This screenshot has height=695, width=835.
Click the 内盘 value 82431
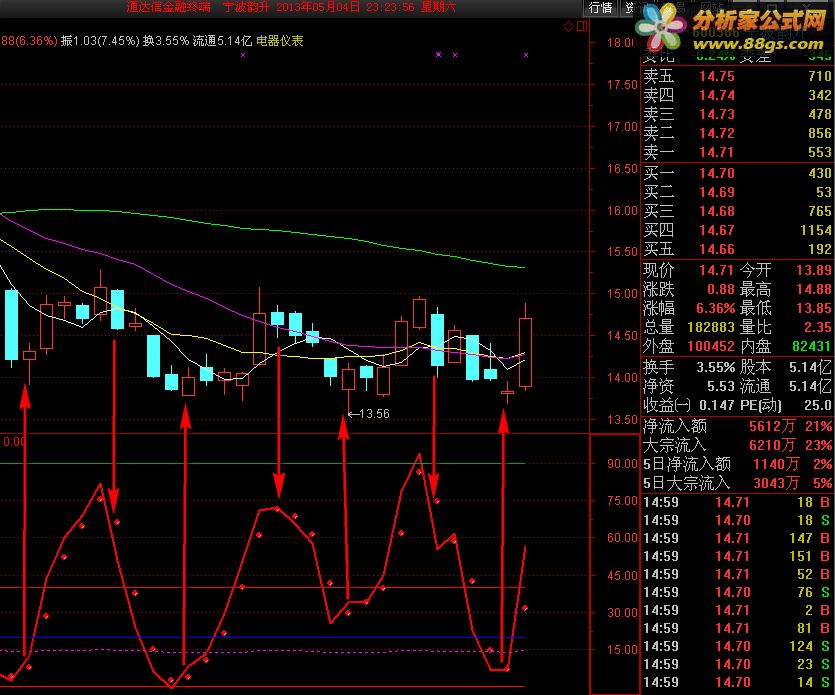[x=812, y=346]
